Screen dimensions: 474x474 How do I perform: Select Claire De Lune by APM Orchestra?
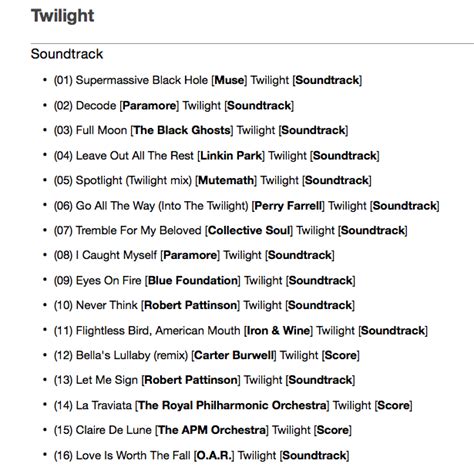(x=203, y=430)
